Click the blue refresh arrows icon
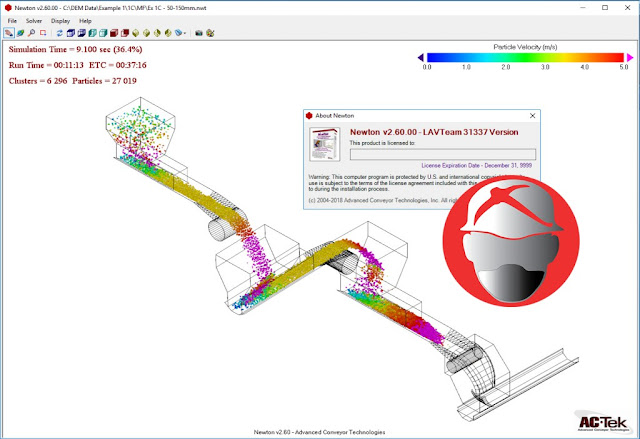The image size is (640, 439). click(60, 33)
